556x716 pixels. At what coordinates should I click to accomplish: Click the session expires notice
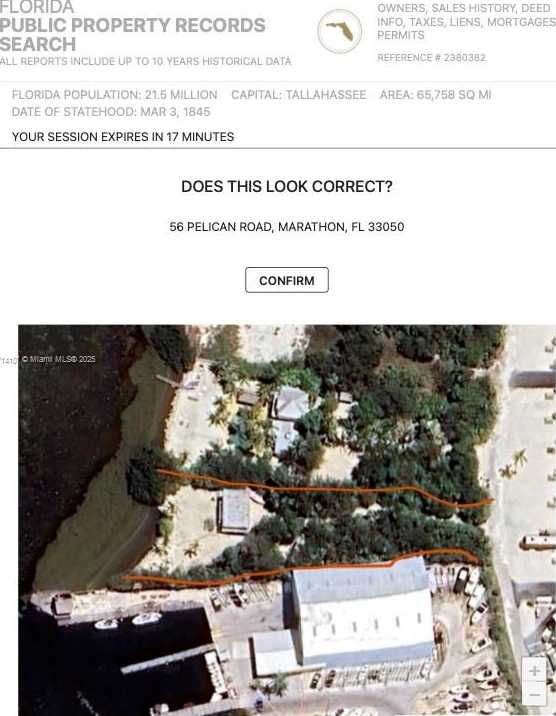tap(123, 137)
